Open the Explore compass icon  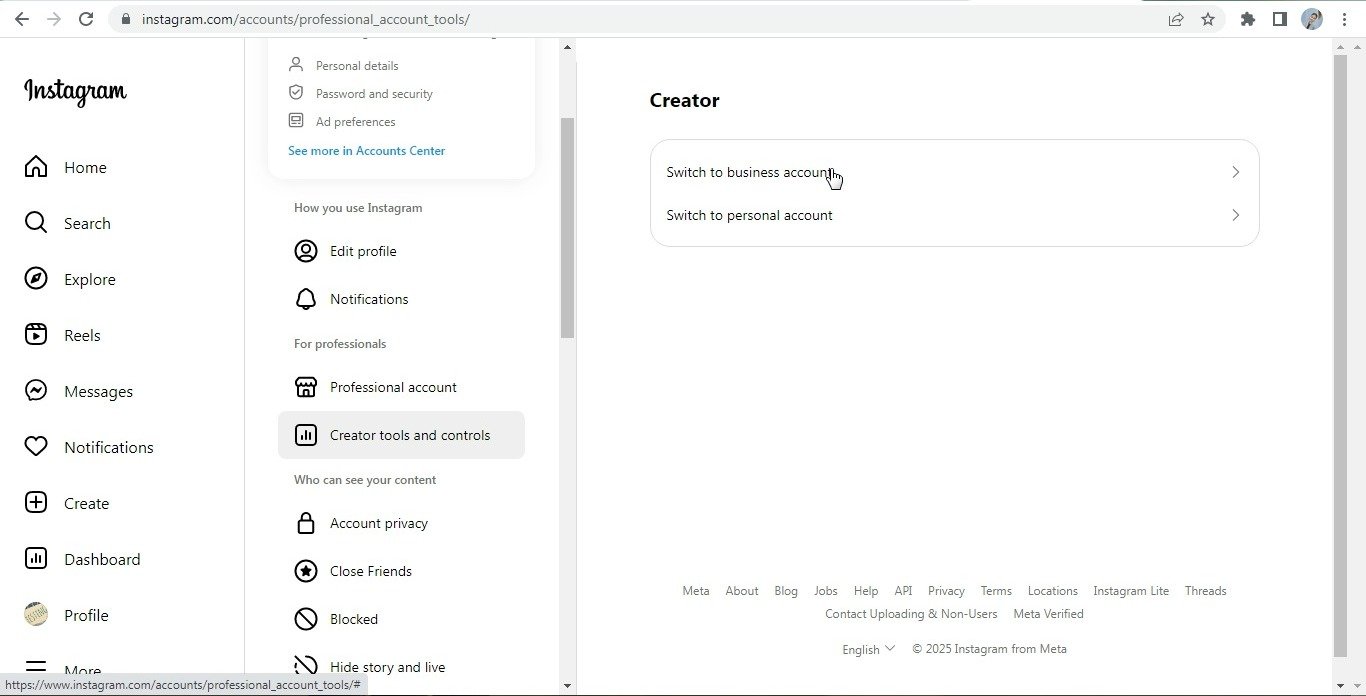tap(36, 278)
